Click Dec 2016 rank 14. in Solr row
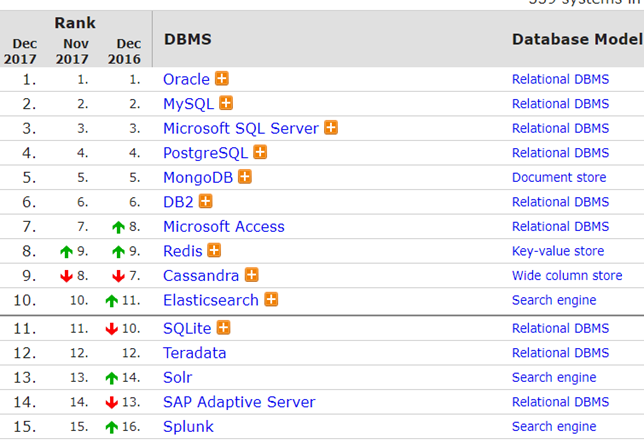This screenshot has height=440, width=644. click(x=131, y=378)
